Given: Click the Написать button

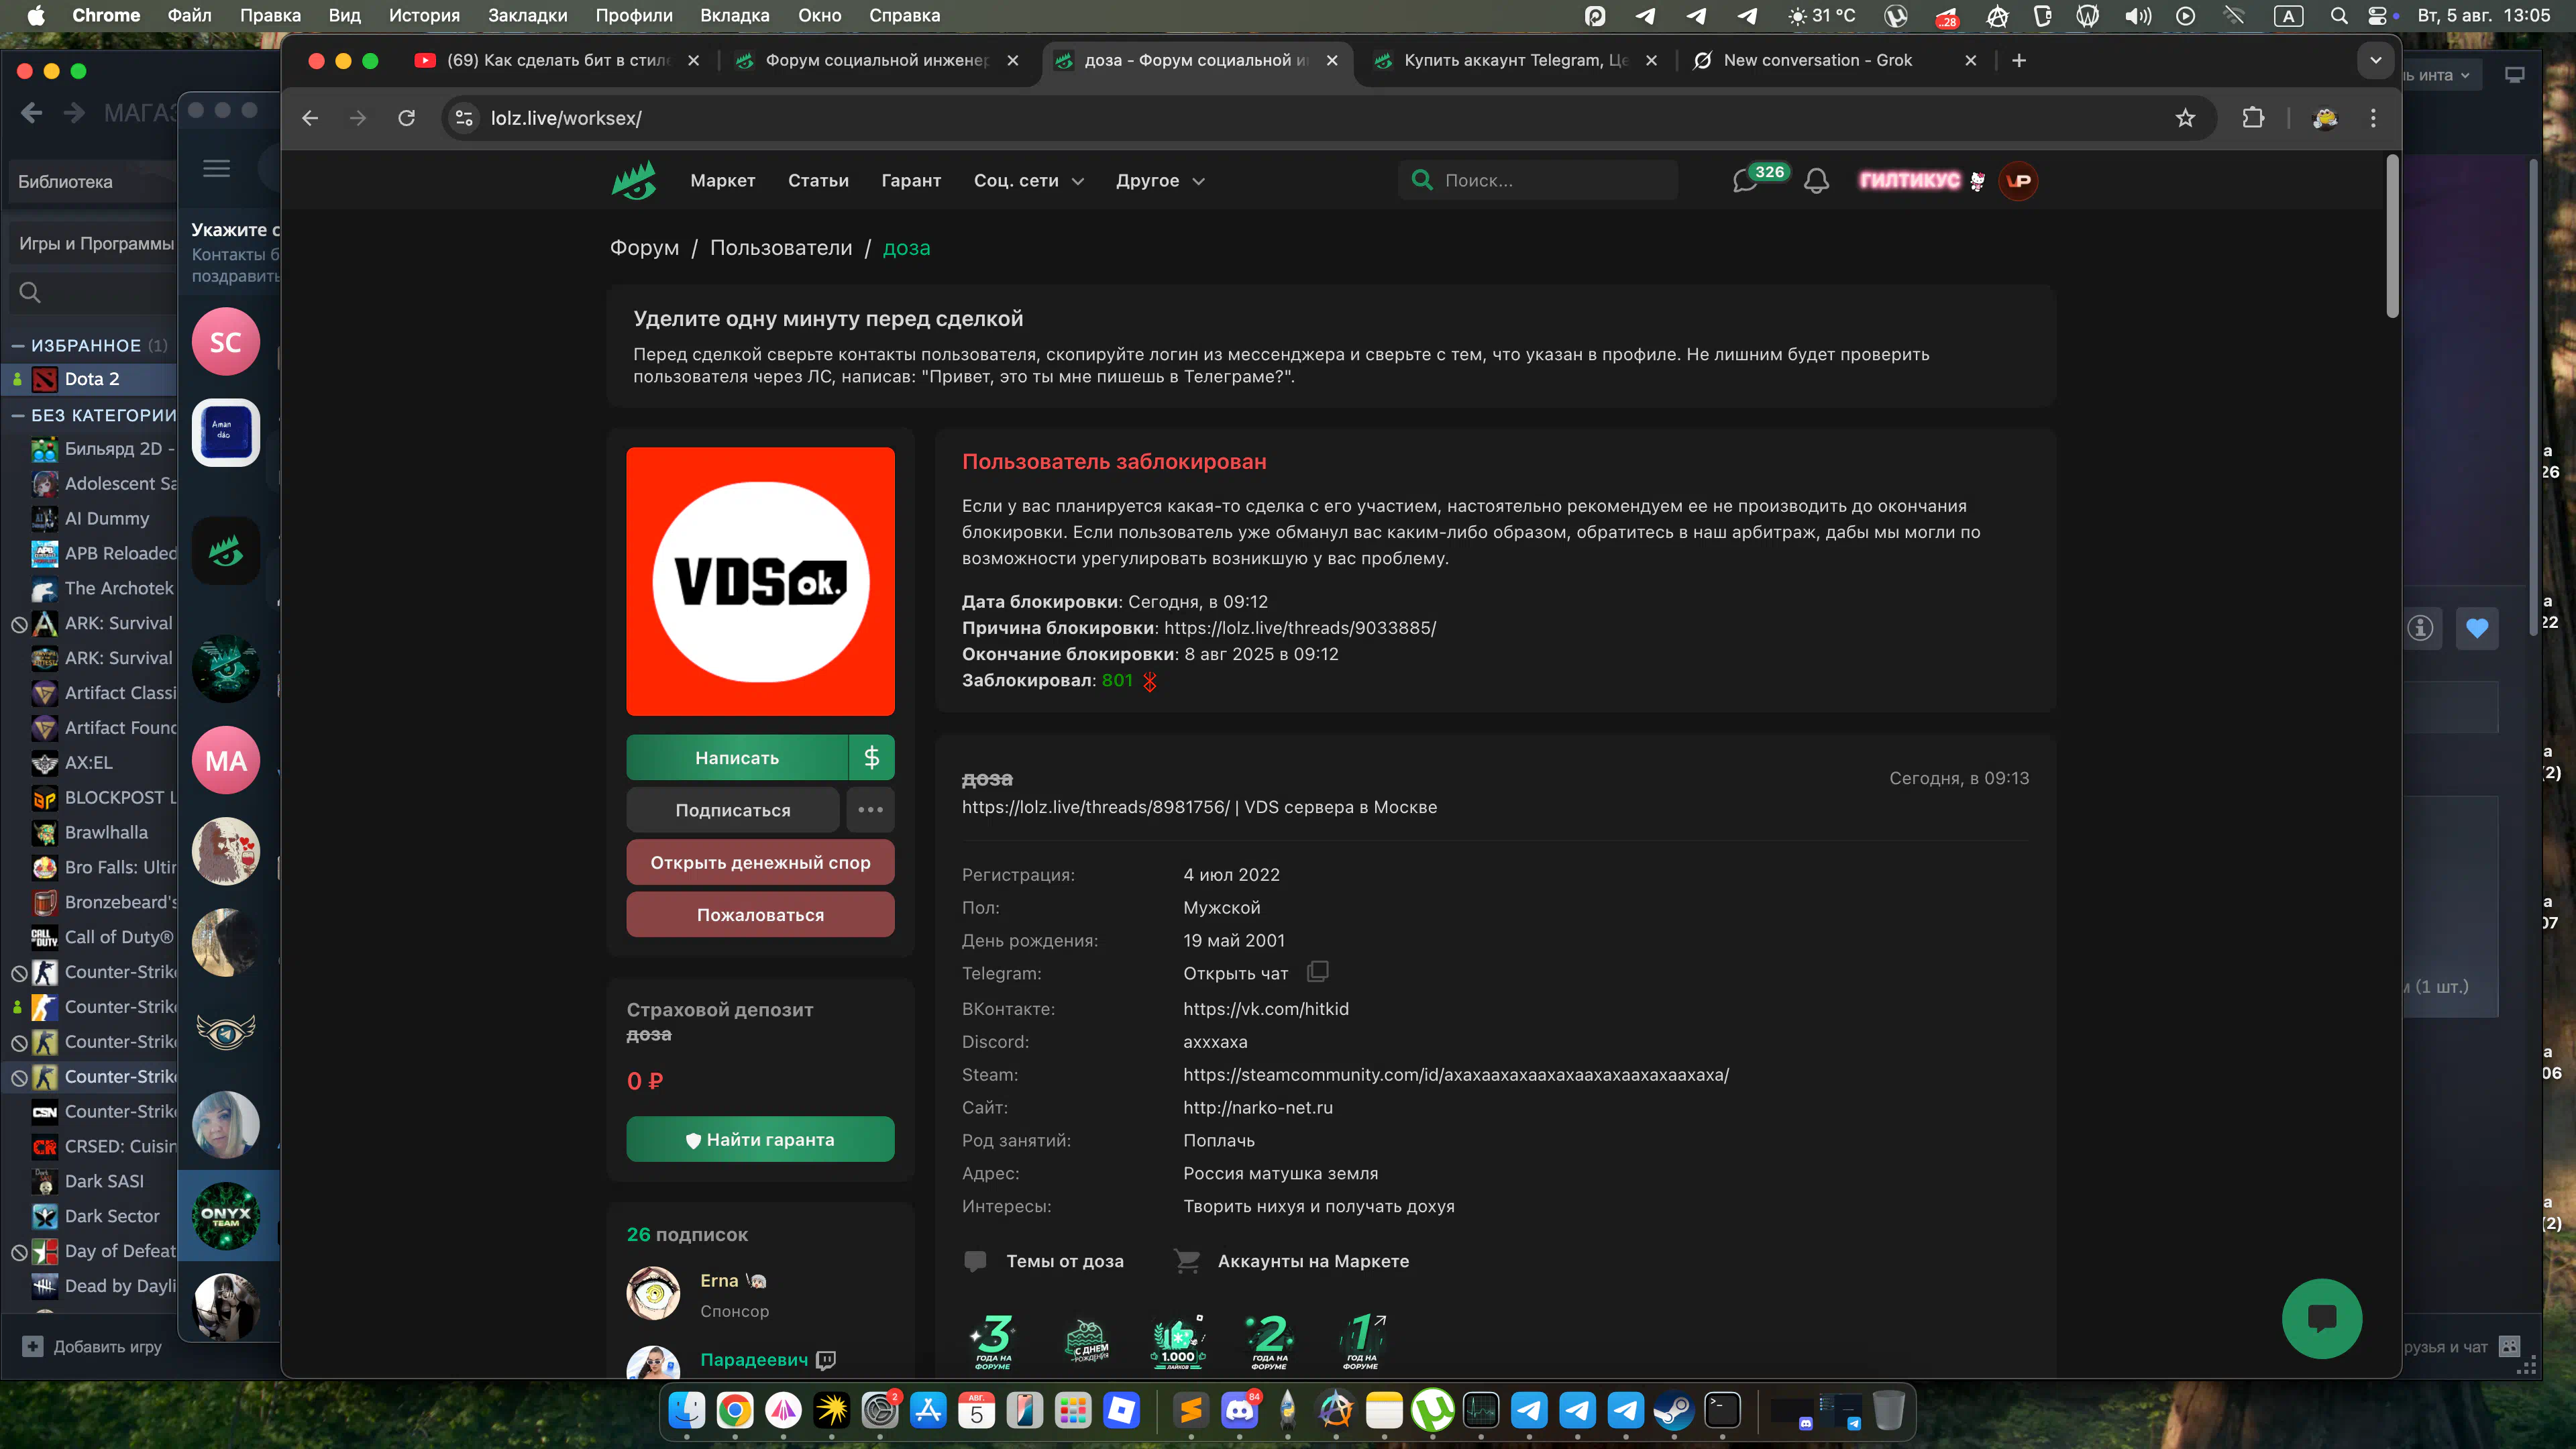Looking at the screenshot, I should 737,758.
